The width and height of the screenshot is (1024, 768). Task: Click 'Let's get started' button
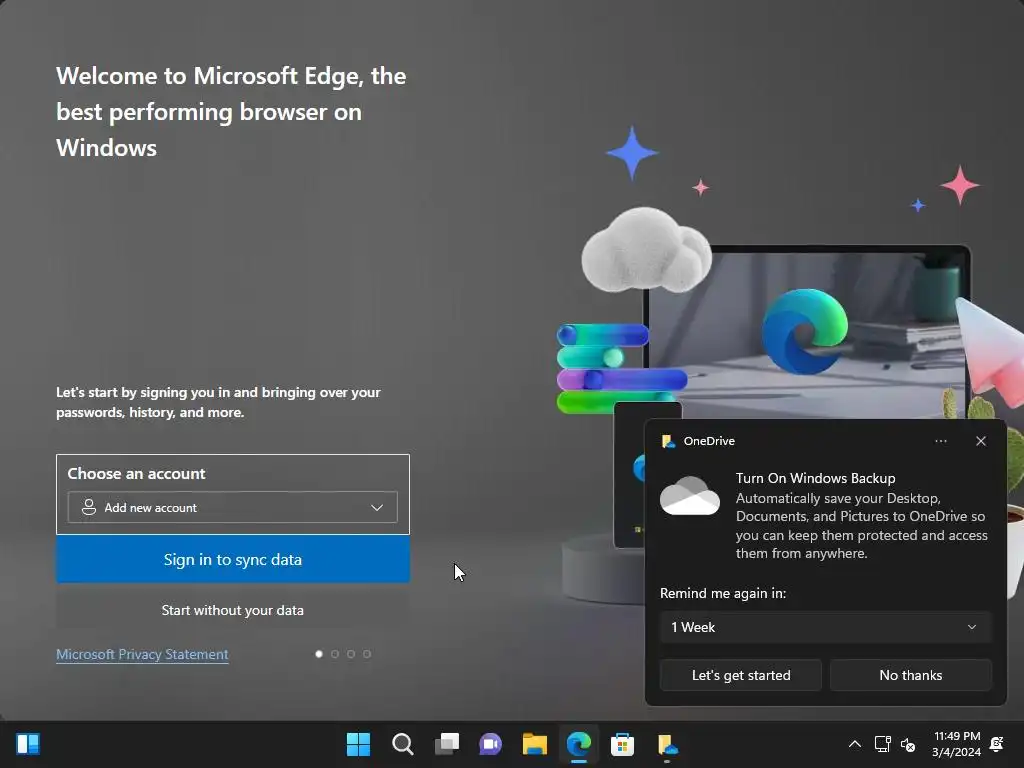click(x=741, y=675)
